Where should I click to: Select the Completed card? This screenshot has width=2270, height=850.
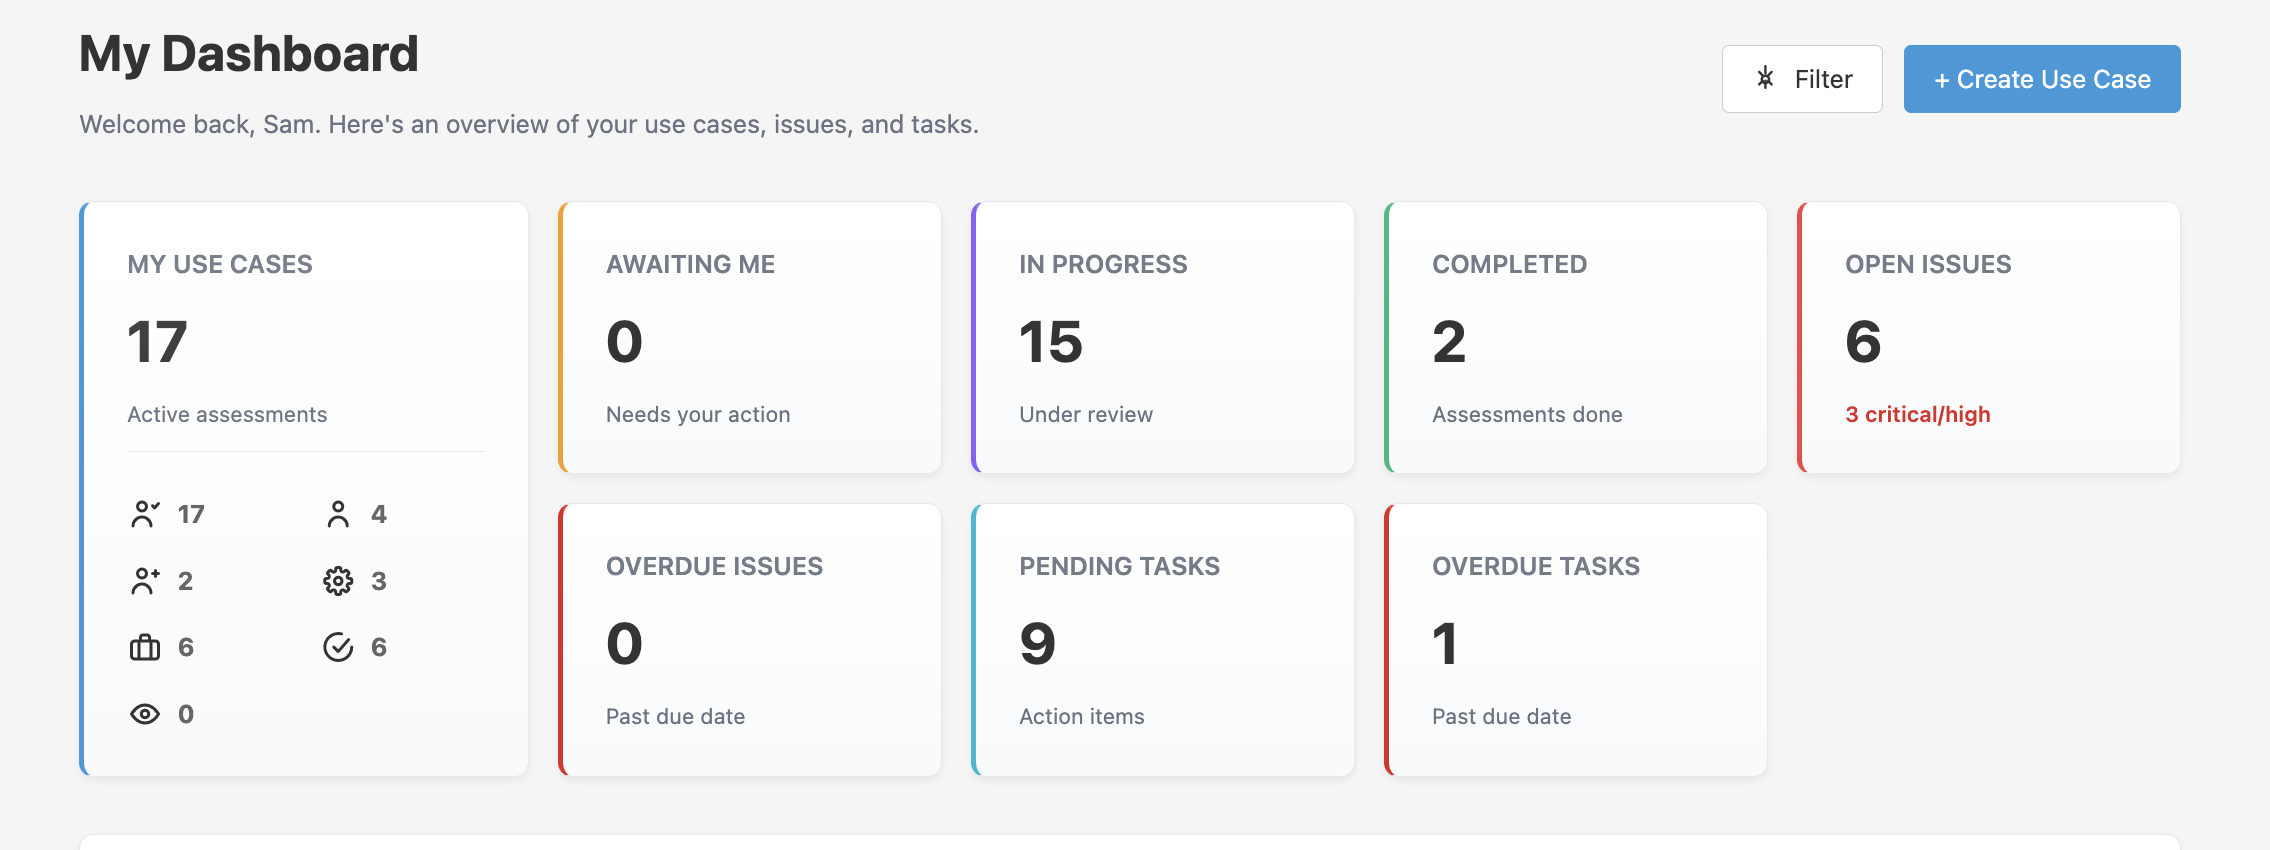click(1576, 338)
